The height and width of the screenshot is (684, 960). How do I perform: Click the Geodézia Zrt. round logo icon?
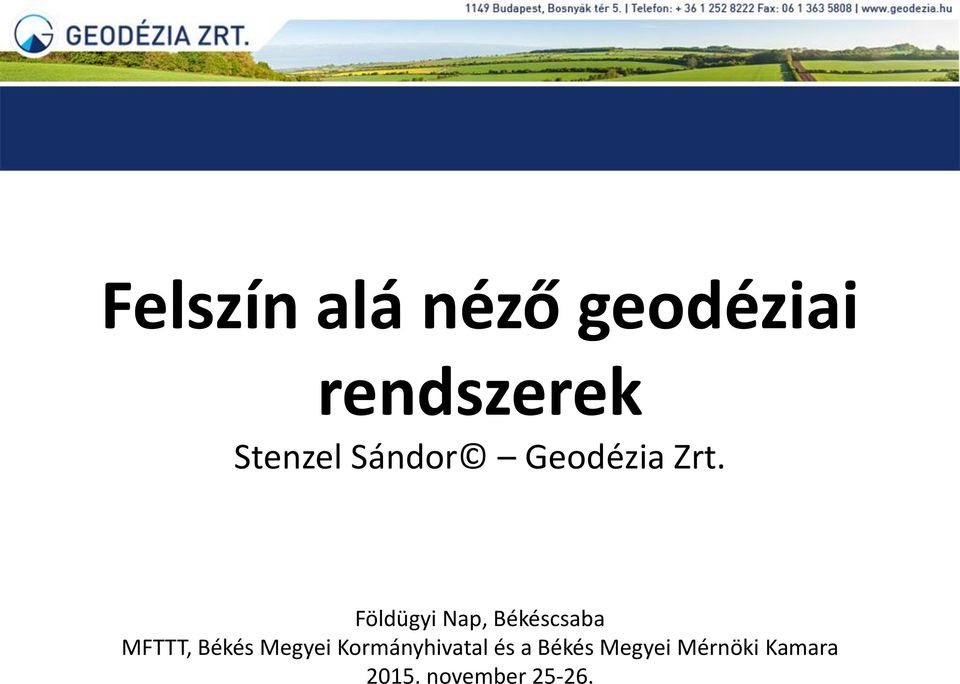tap(34, 34)
